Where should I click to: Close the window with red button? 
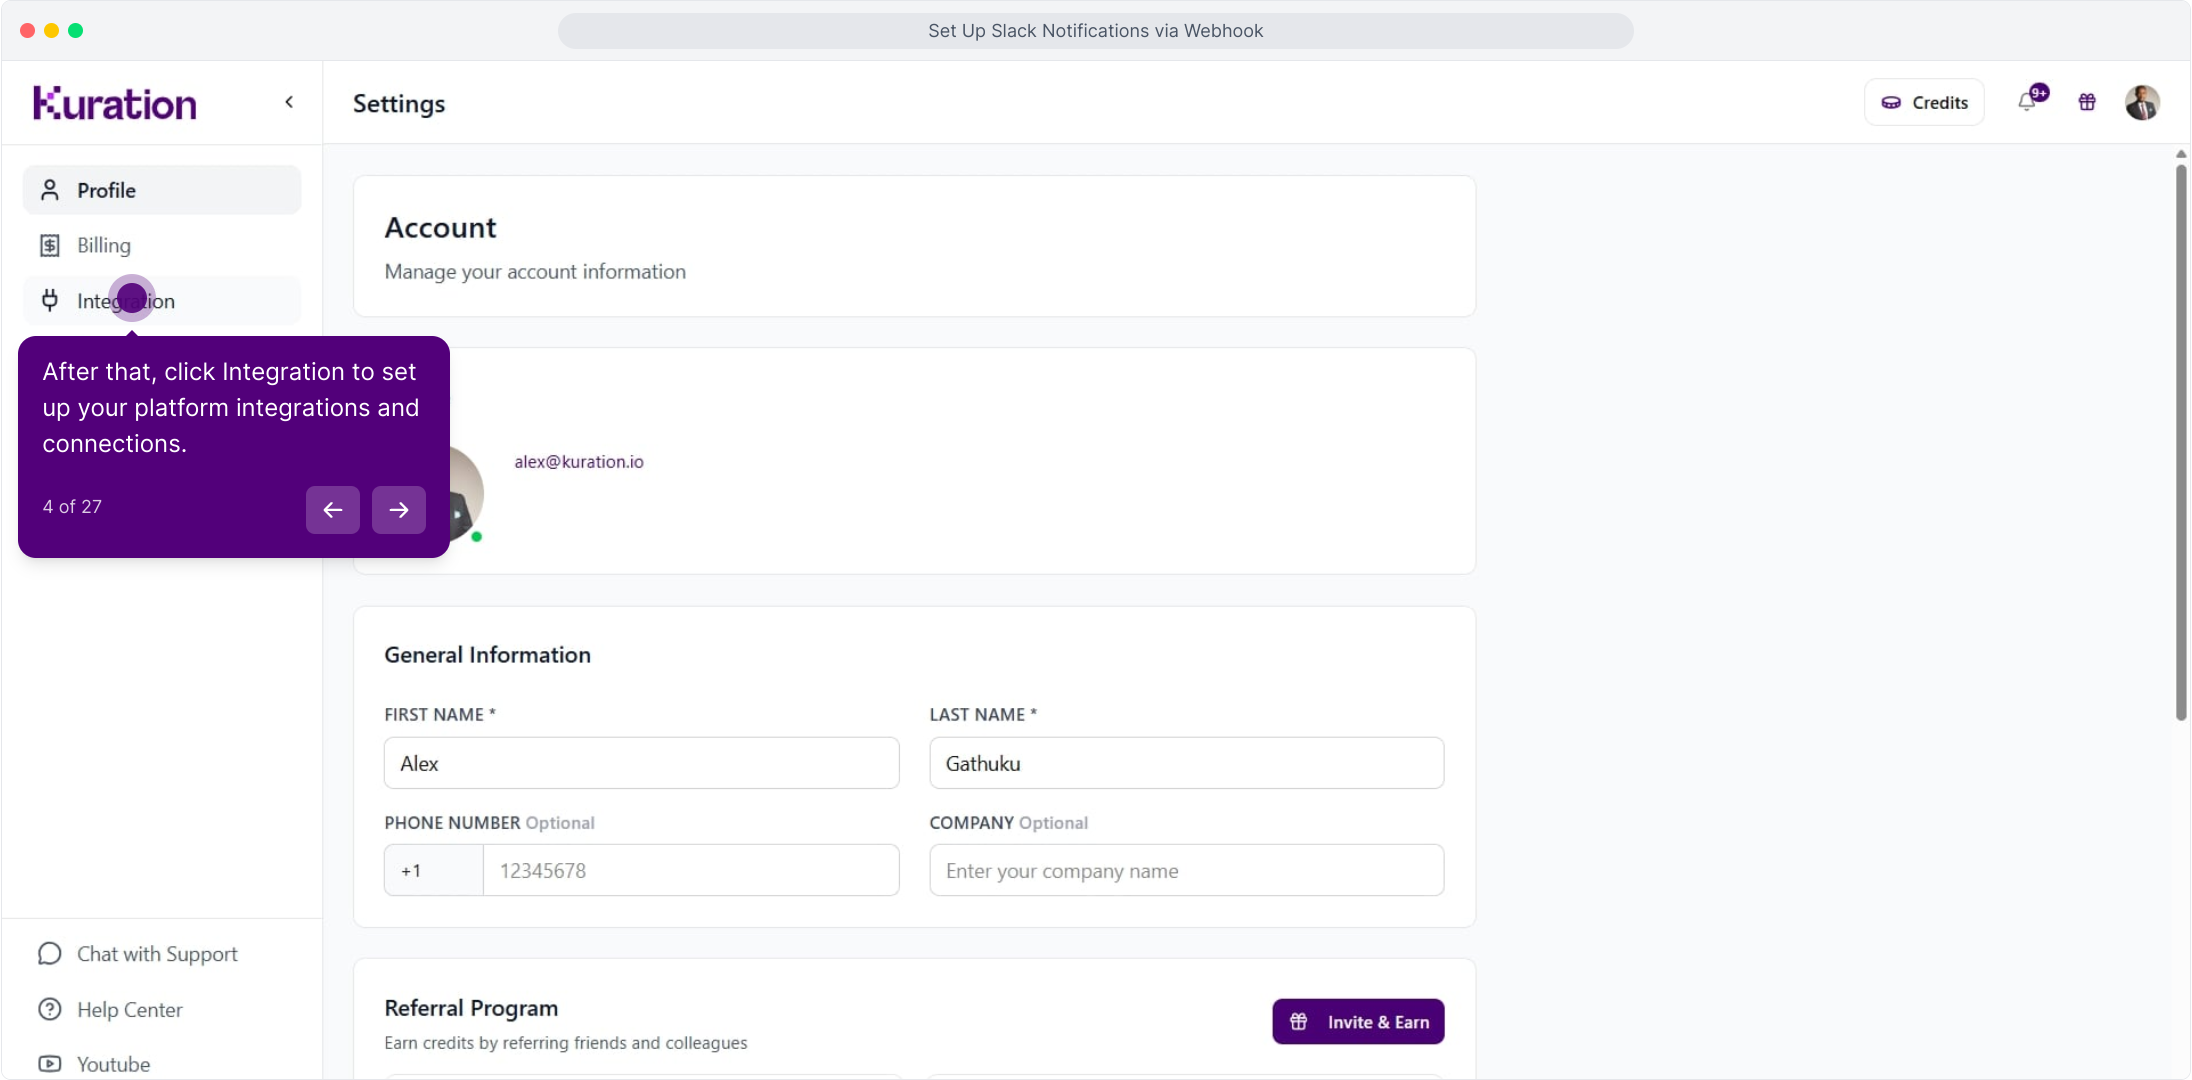tap(27, 30)
